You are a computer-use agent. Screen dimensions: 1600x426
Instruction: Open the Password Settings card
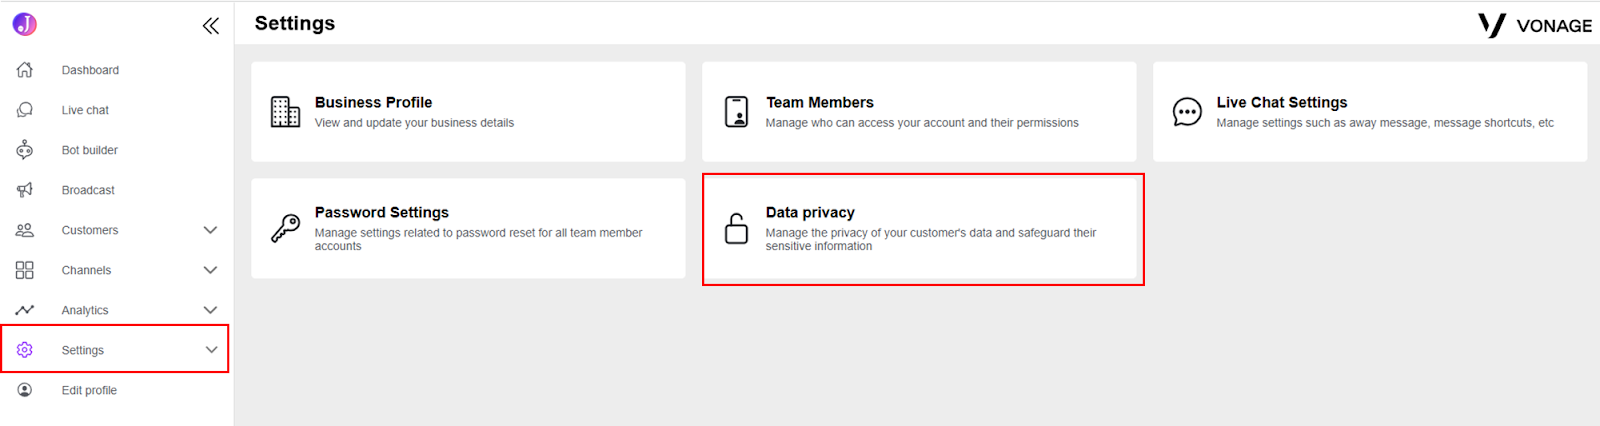click(468, 228)
